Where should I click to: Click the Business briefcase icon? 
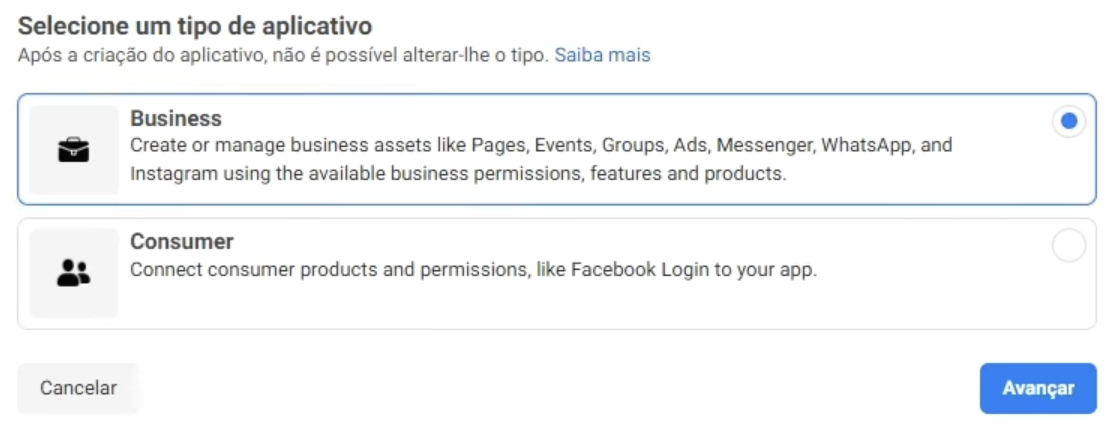pyautogui.click(x=74, y=150)
